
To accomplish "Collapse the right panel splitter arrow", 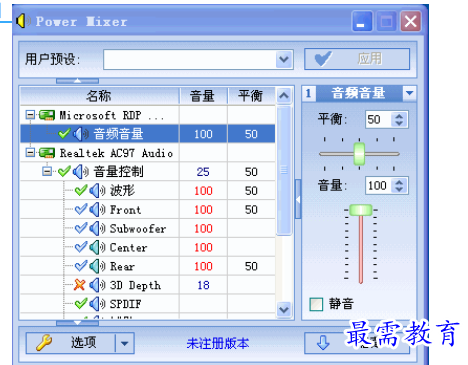I will 298,199.
